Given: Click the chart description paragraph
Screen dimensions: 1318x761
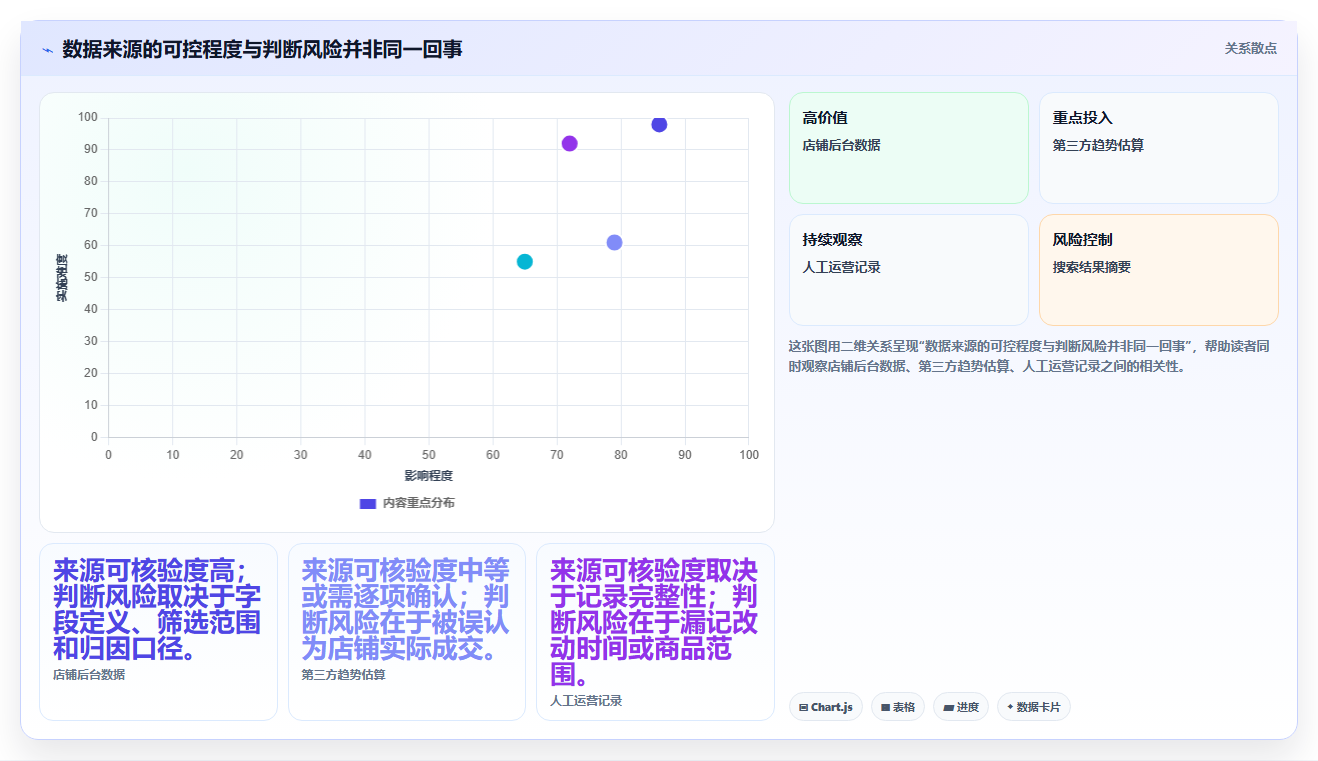Looking at the screenshot, I should pos(1030,356).
